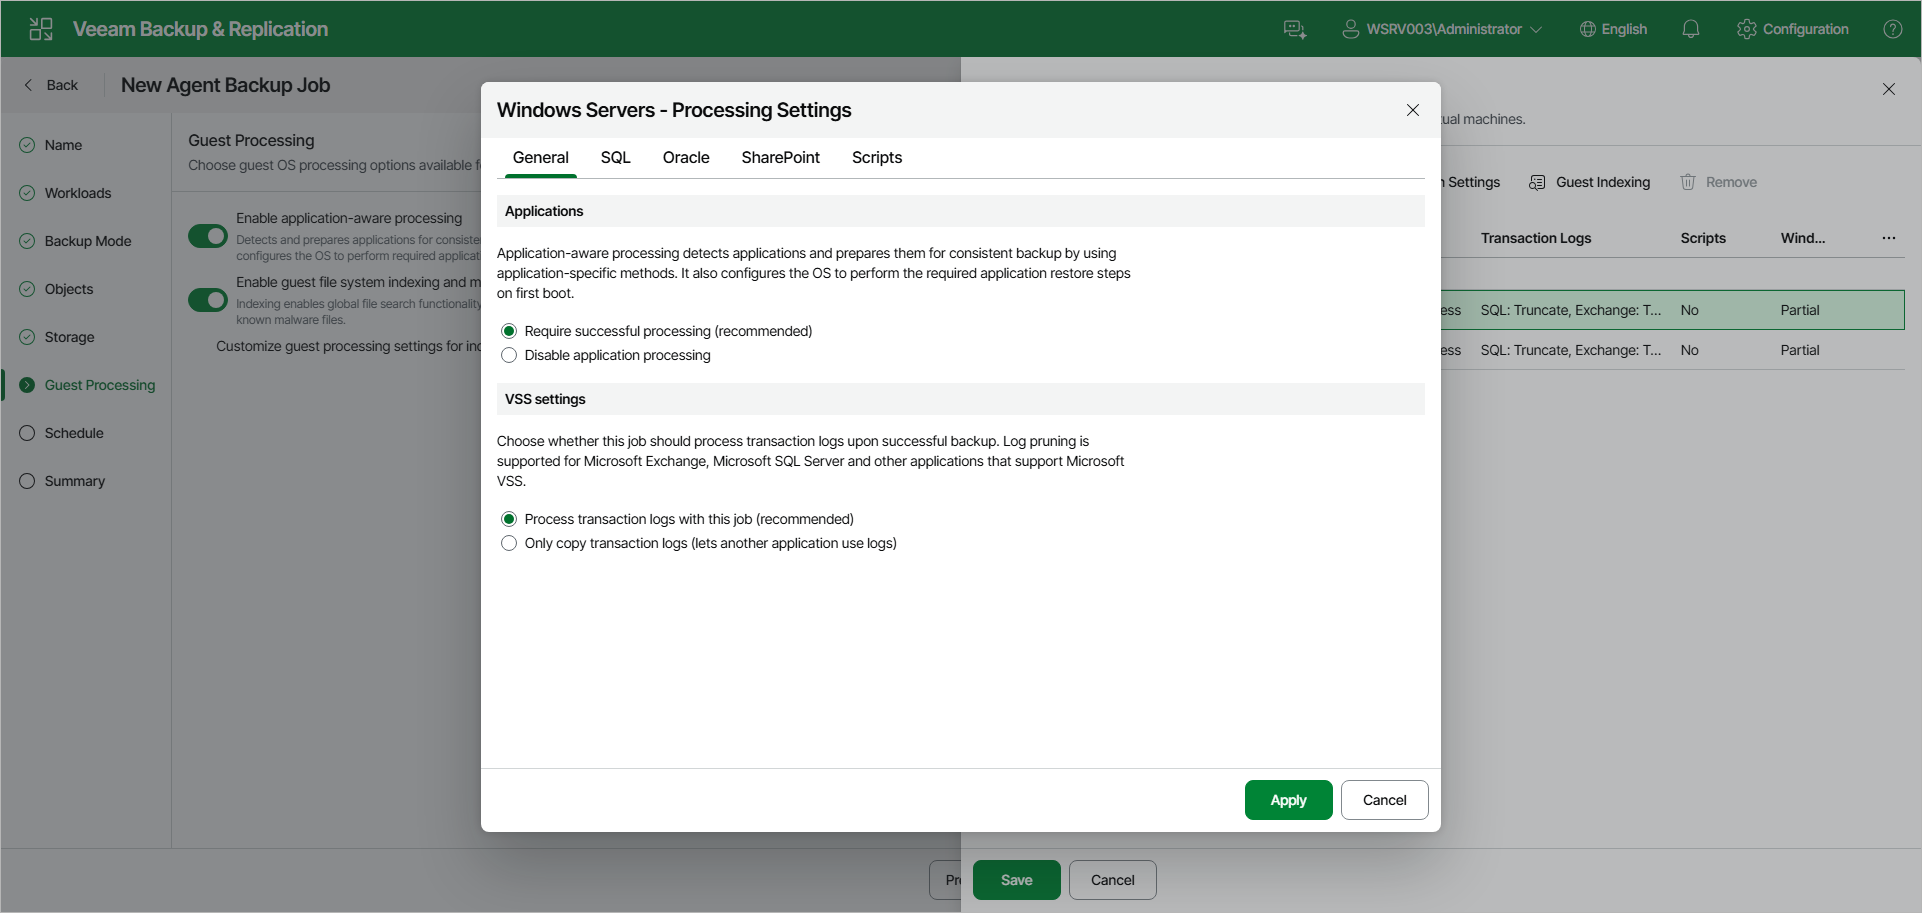
Task: Go to the Objects wizard step
Action: [69, 289]
